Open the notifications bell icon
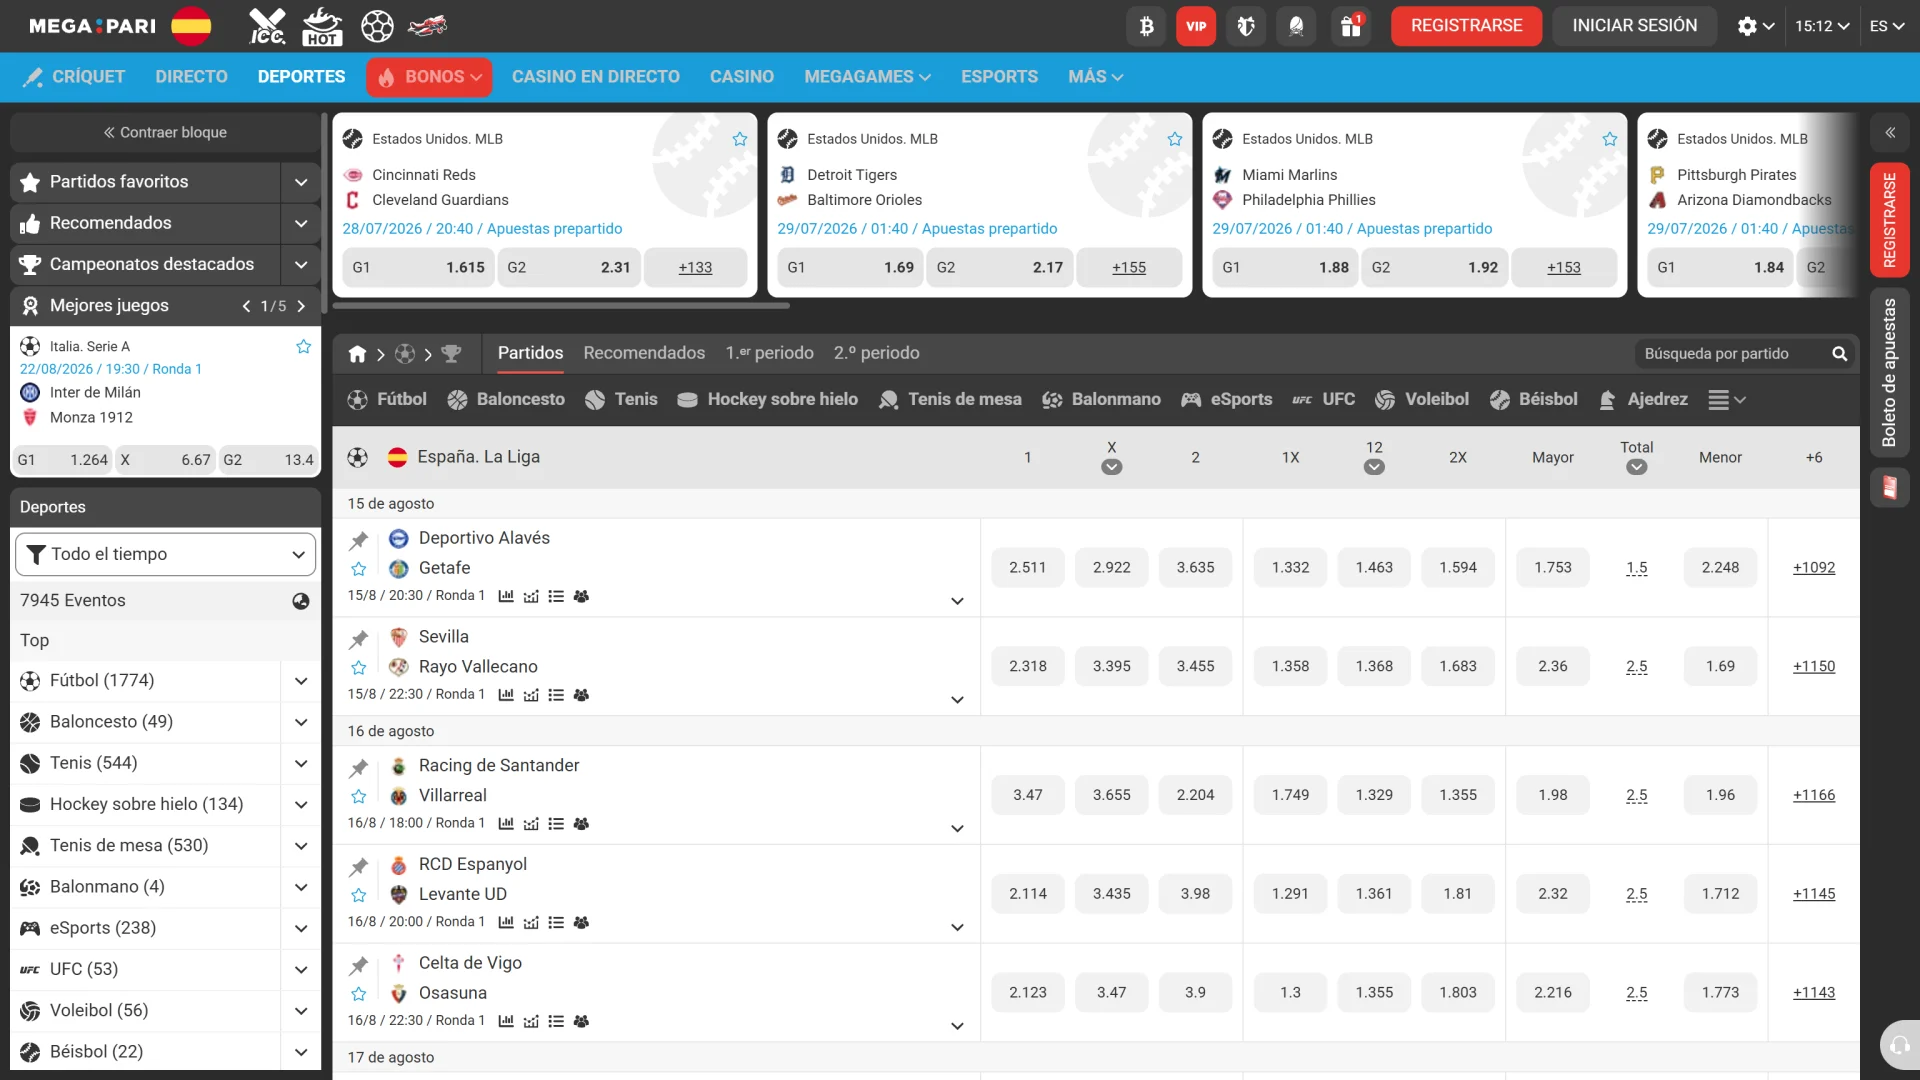 click(x=1296, y=26)
